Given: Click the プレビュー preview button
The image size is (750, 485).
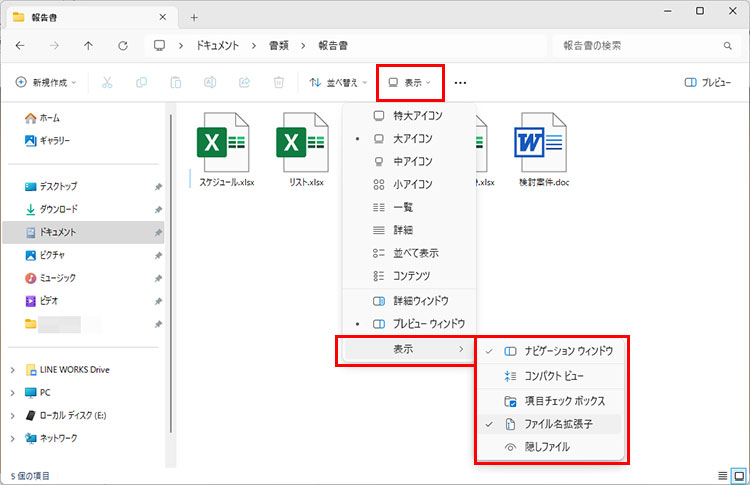Looking at the screenshot, I should (x=707, y=83).
